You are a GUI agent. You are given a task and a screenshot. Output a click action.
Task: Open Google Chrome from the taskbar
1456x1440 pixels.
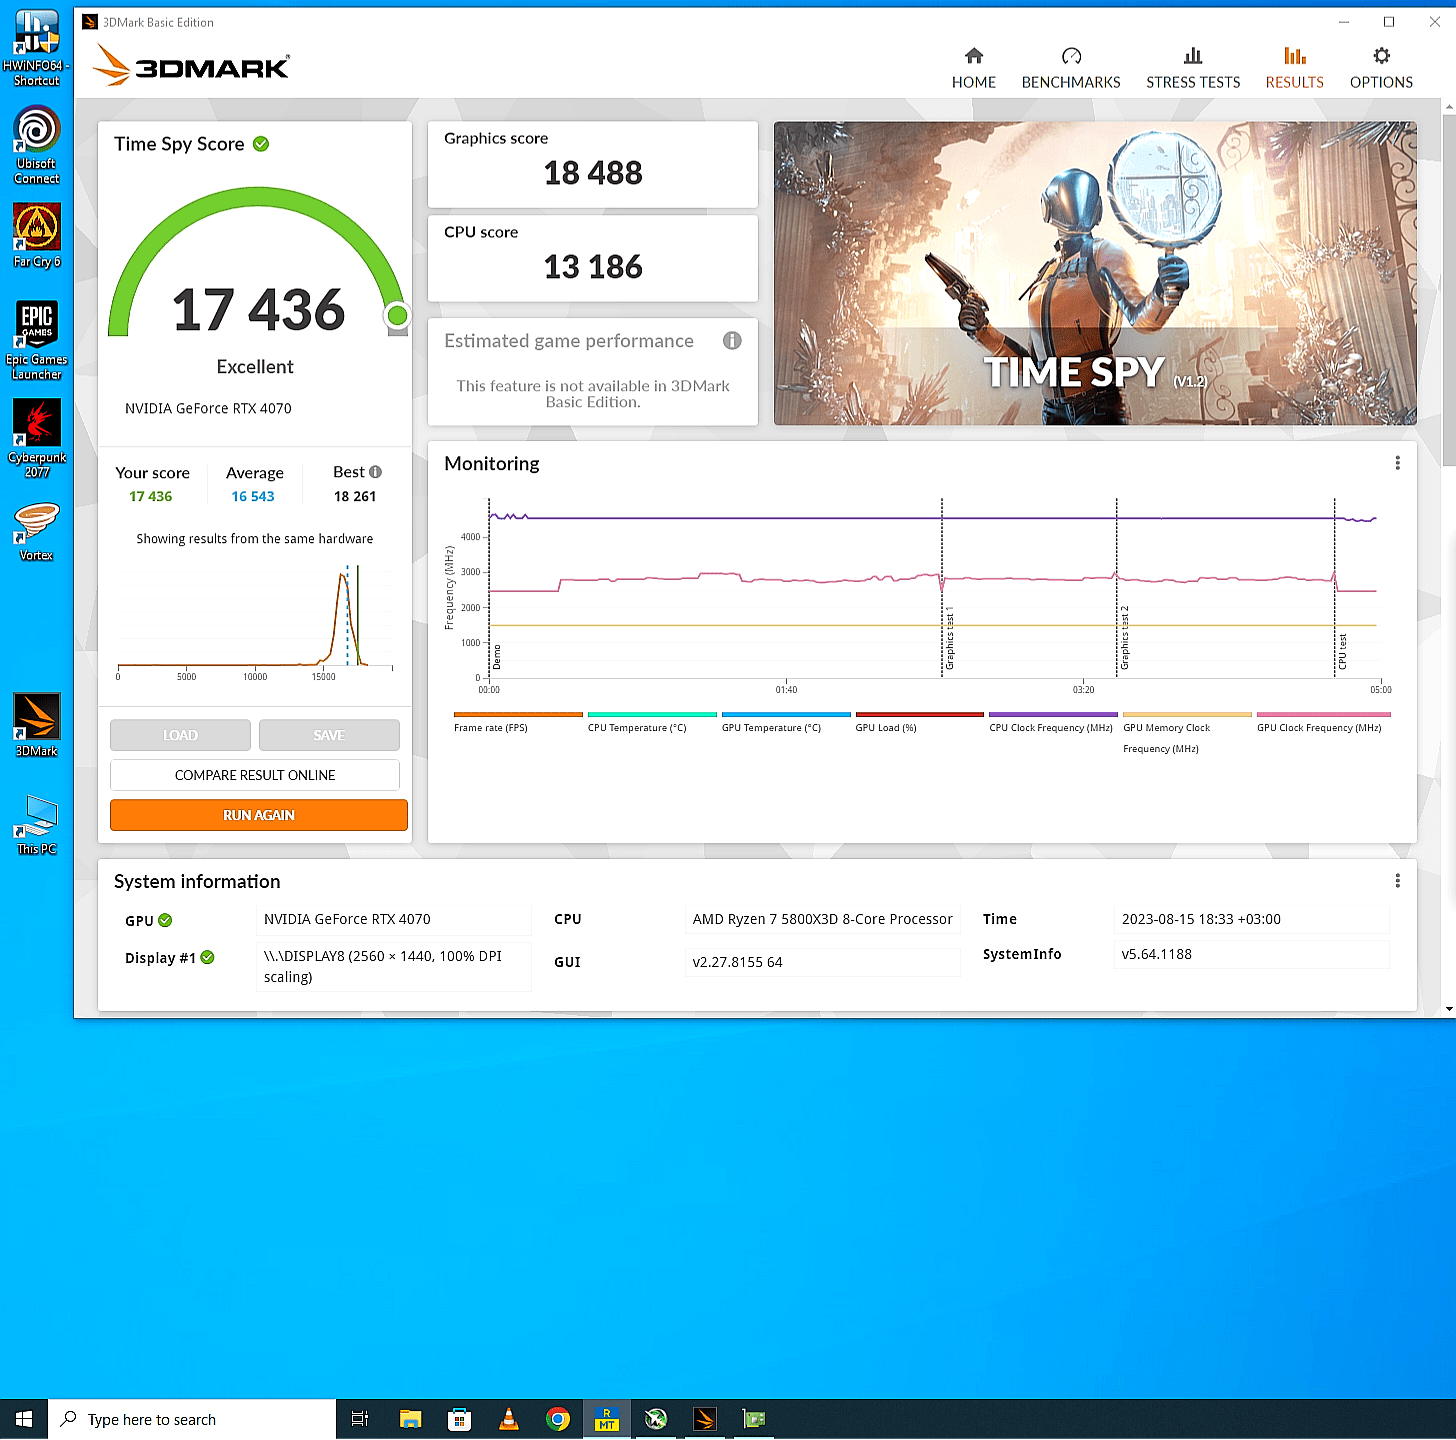point(558,1419)
